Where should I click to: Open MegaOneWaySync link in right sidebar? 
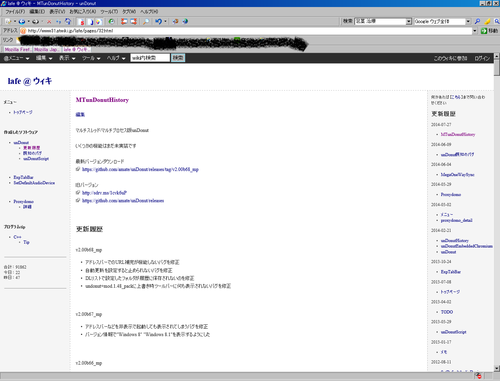(457, 174)
